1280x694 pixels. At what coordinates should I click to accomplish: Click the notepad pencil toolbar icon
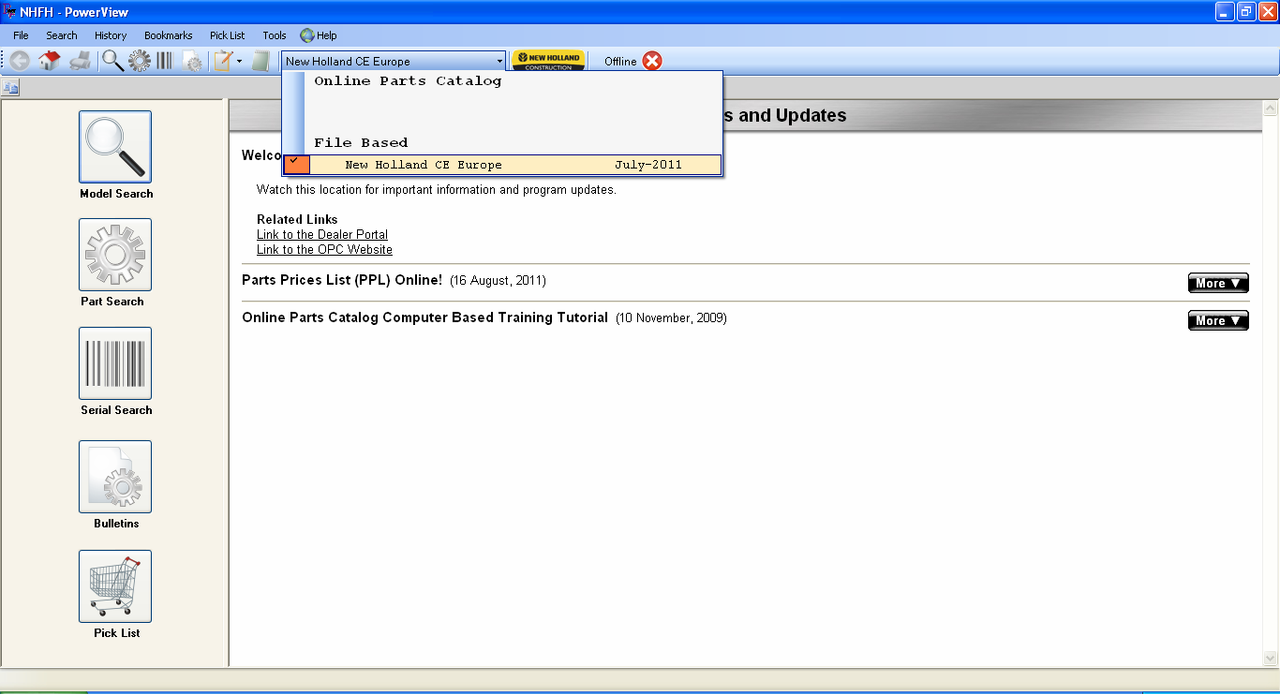[x=223, y=61]
